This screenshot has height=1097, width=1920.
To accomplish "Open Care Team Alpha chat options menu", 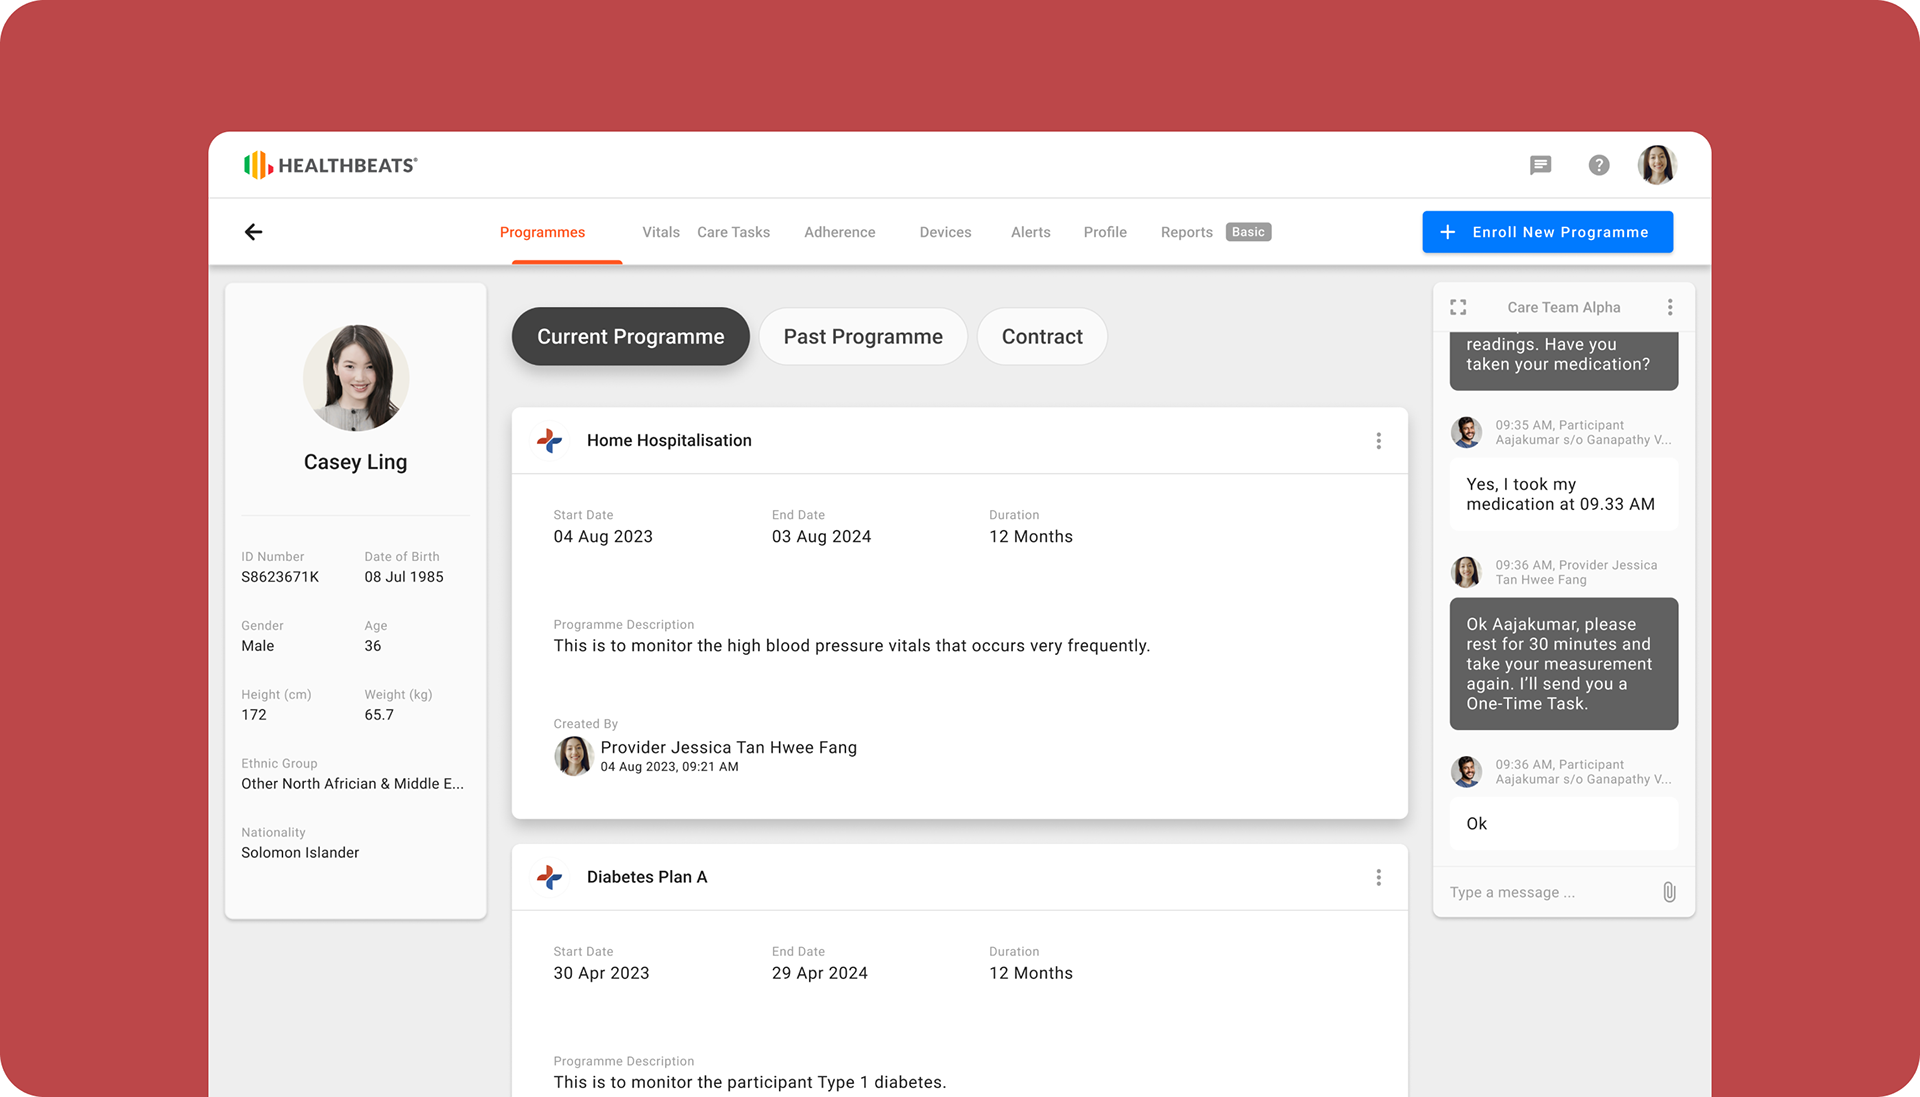I will coord(1669,307).
